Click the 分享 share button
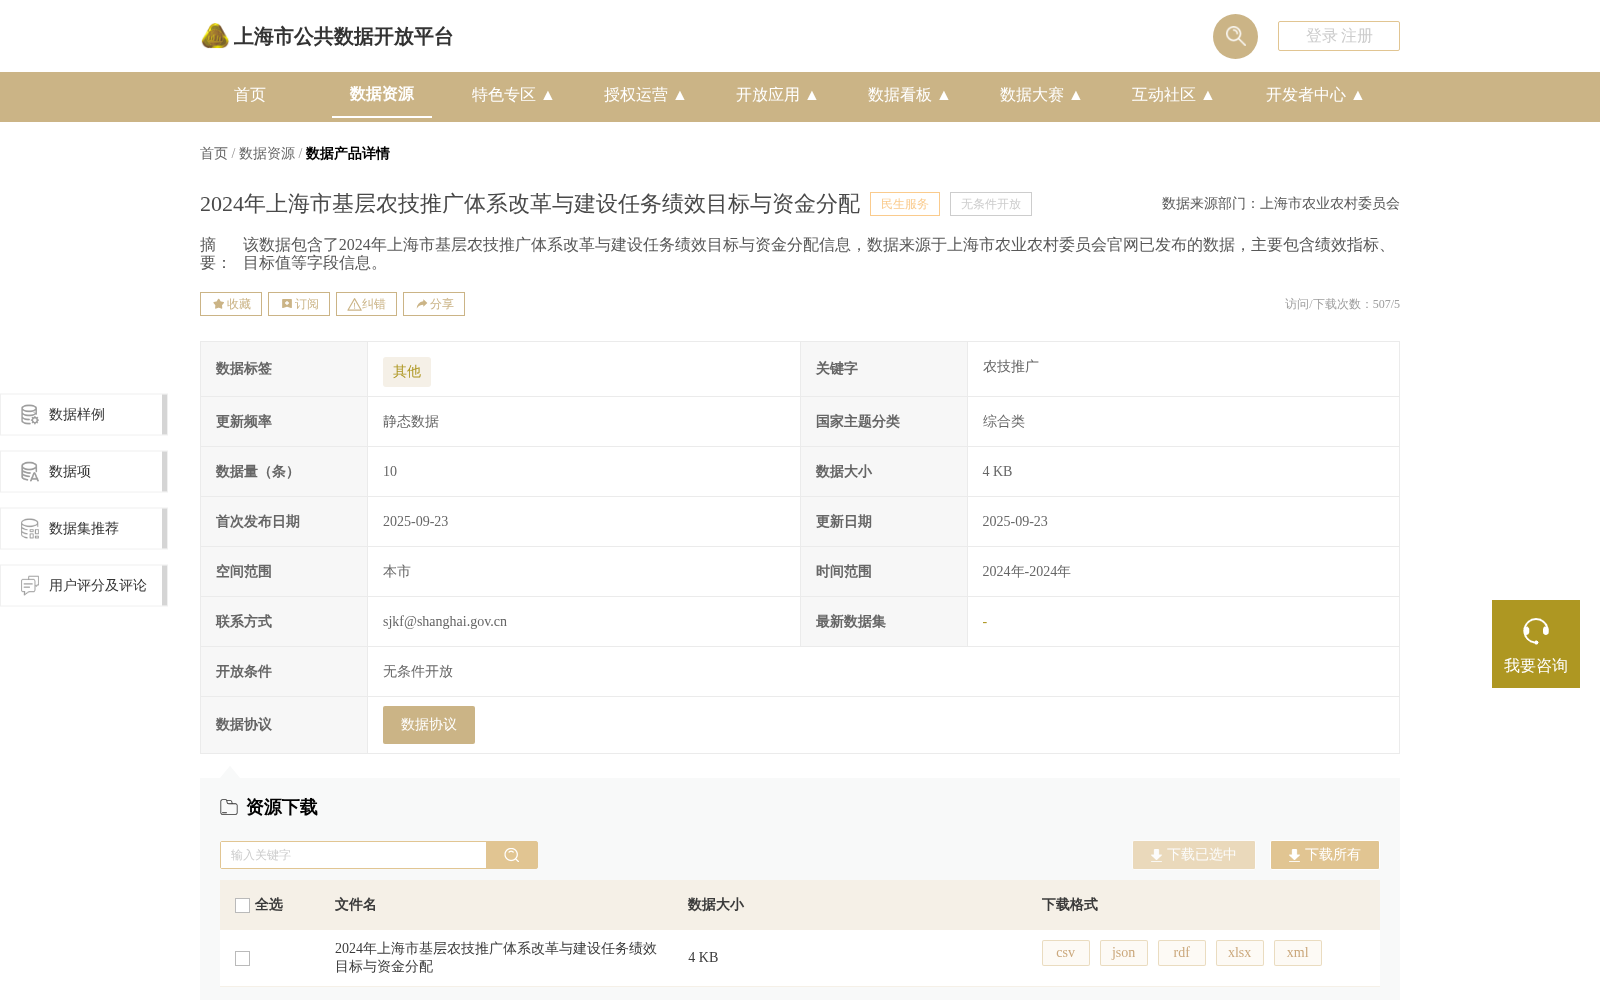Image resolution: width=1600 pixels, height=1000 pixels. tap(434, 304)
